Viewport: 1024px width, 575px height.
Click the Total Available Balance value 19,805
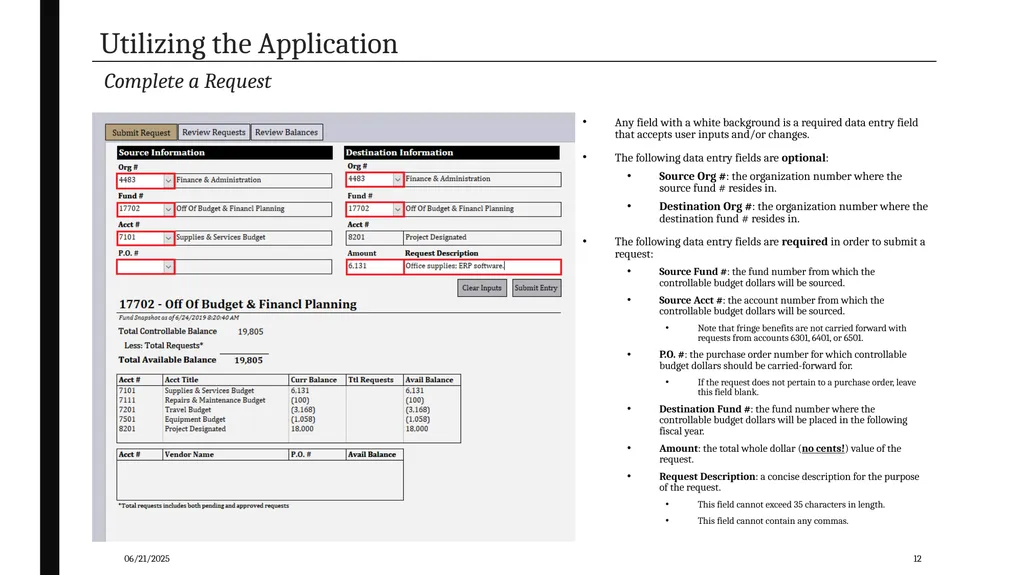pos(249,360)
